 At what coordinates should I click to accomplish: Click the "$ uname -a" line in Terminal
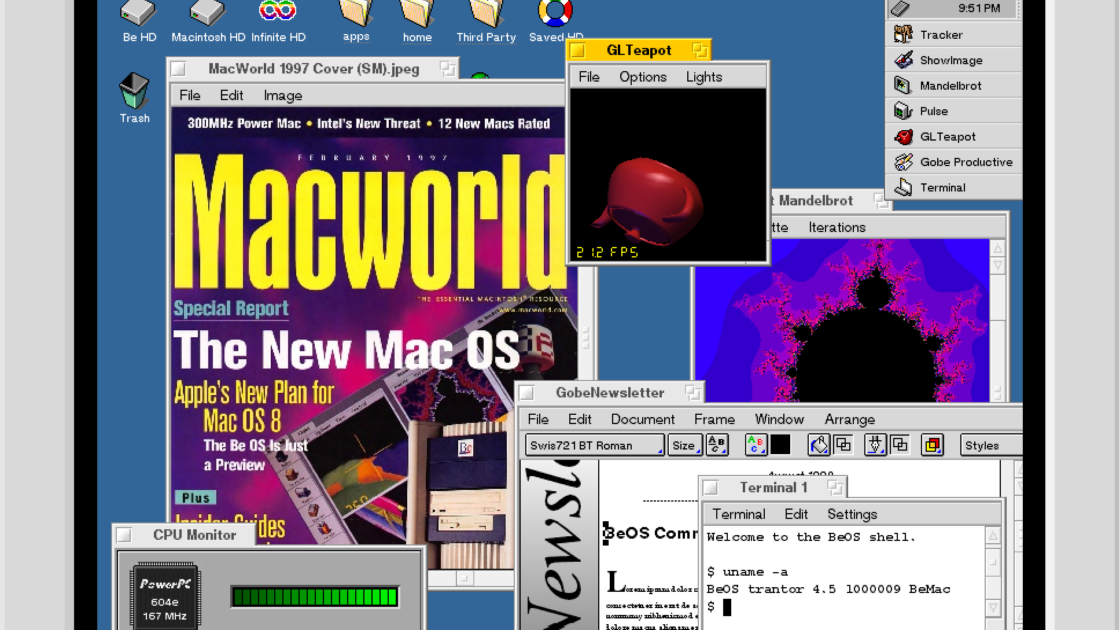(747, 571)
